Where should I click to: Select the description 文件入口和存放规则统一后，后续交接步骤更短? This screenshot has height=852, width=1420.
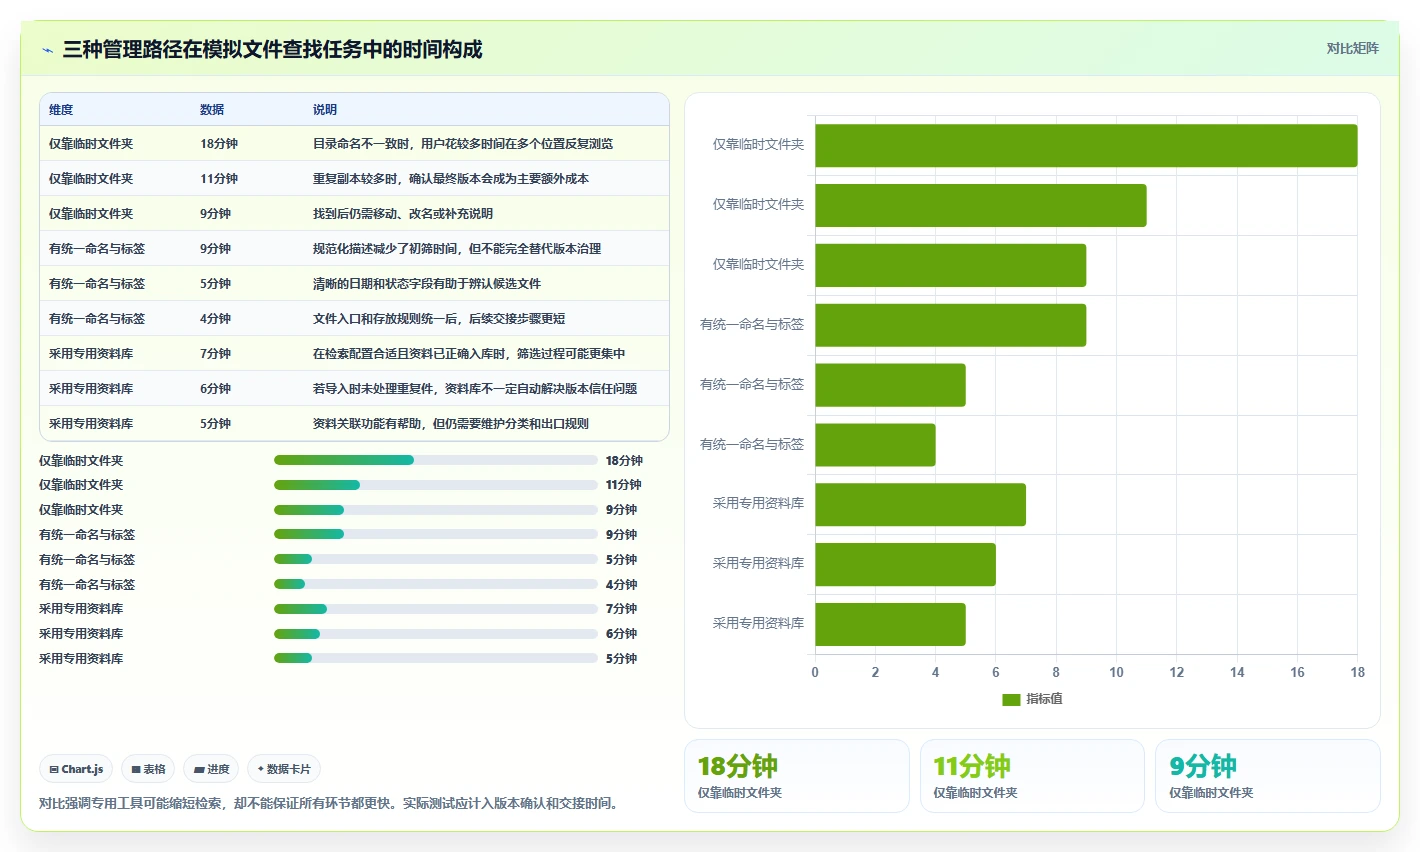(439, 319)
